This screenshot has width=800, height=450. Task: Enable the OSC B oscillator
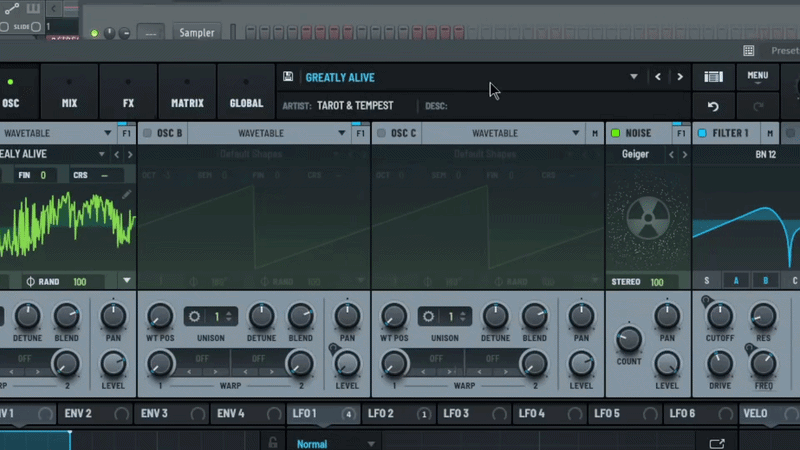pos(147,133)
